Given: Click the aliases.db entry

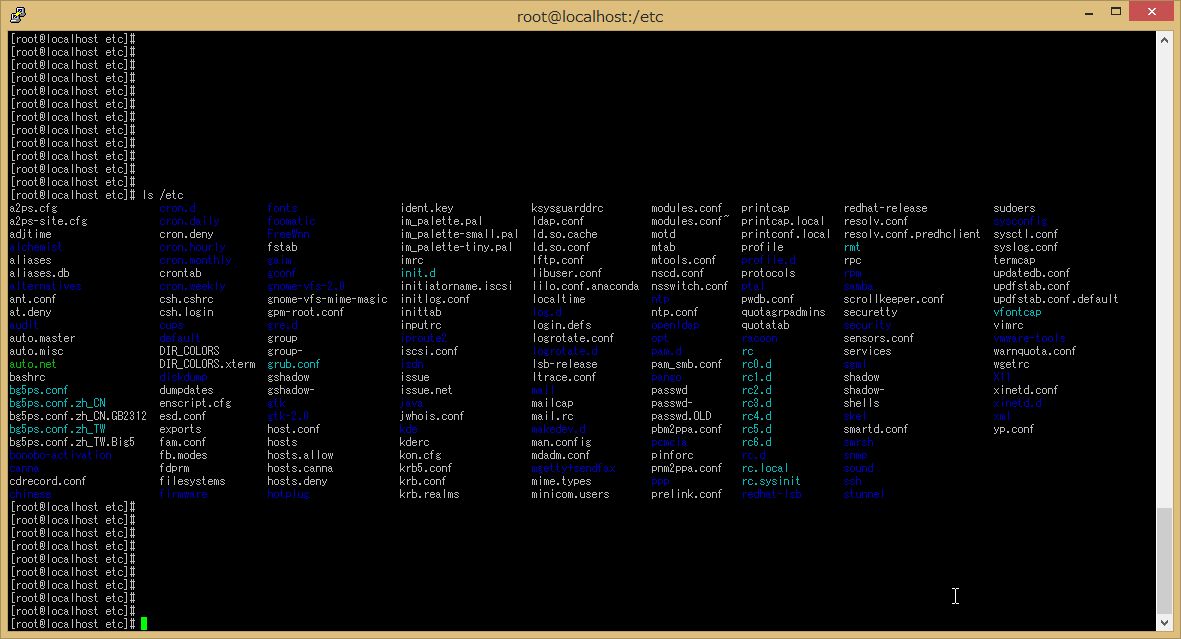Looking at the screenshot, I should pyautogui.click(x=39, y=273).
